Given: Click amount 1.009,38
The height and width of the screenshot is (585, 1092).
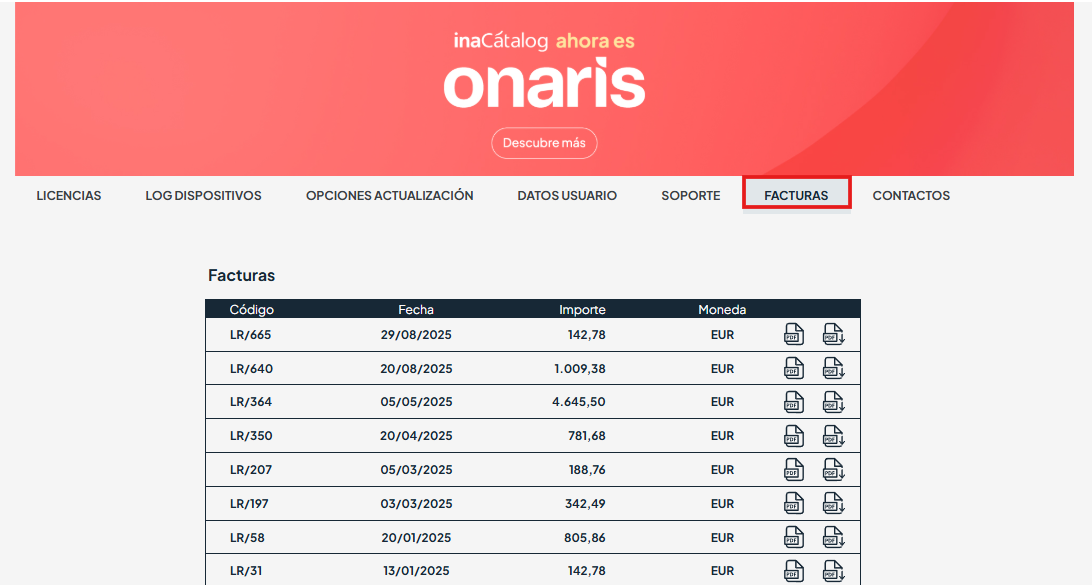Looking at the screenshot, I should coord(579,368).
